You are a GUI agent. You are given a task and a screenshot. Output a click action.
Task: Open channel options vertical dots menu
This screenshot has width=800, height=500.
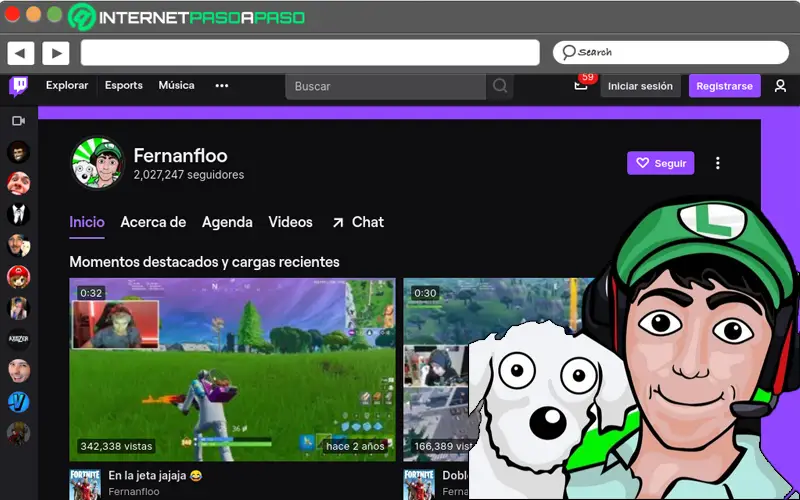718,163
